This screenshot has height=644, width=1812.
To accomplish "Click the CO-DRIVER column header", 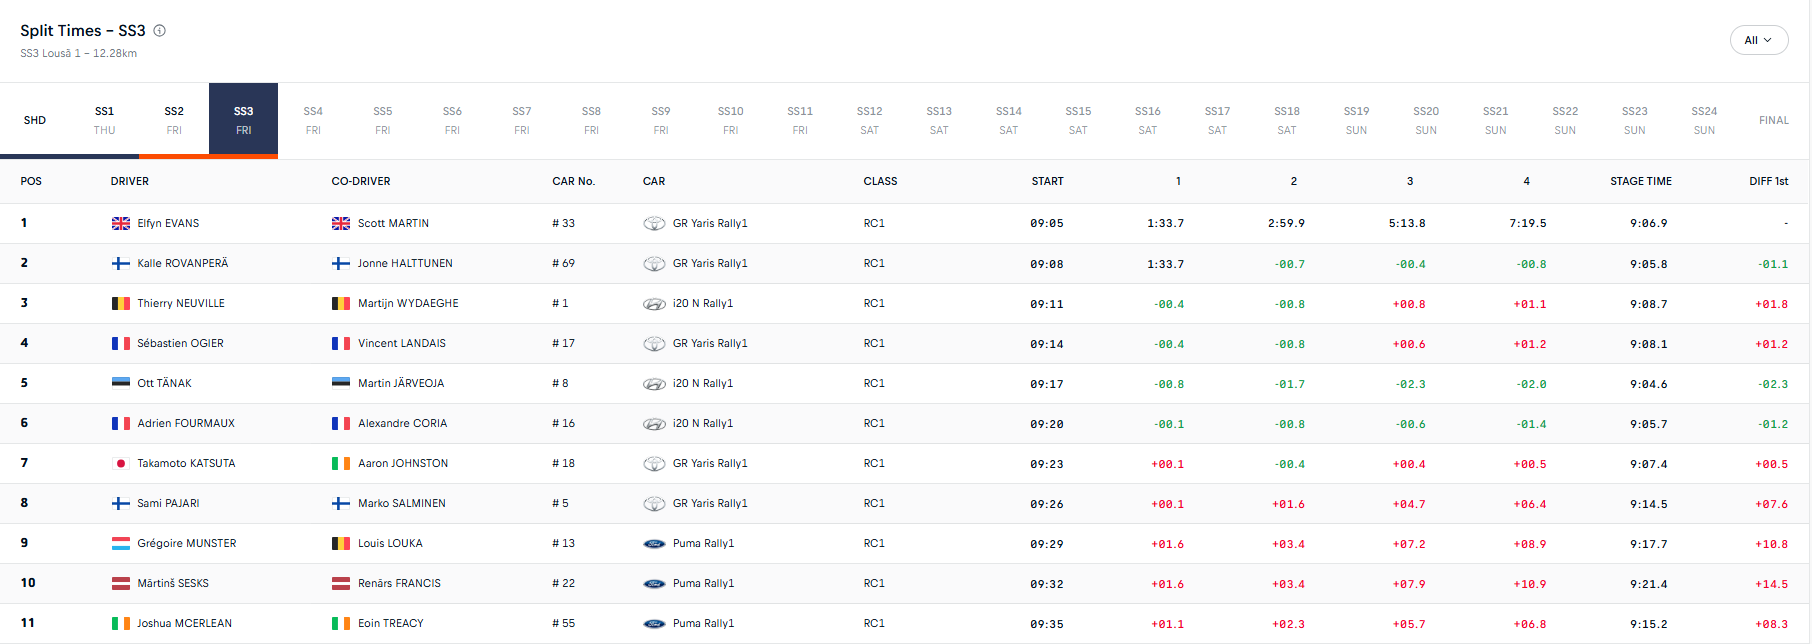I will [361, 181].
